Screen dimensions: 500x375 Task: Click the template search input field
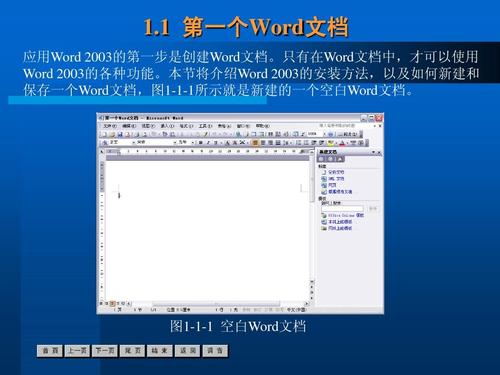342,209
